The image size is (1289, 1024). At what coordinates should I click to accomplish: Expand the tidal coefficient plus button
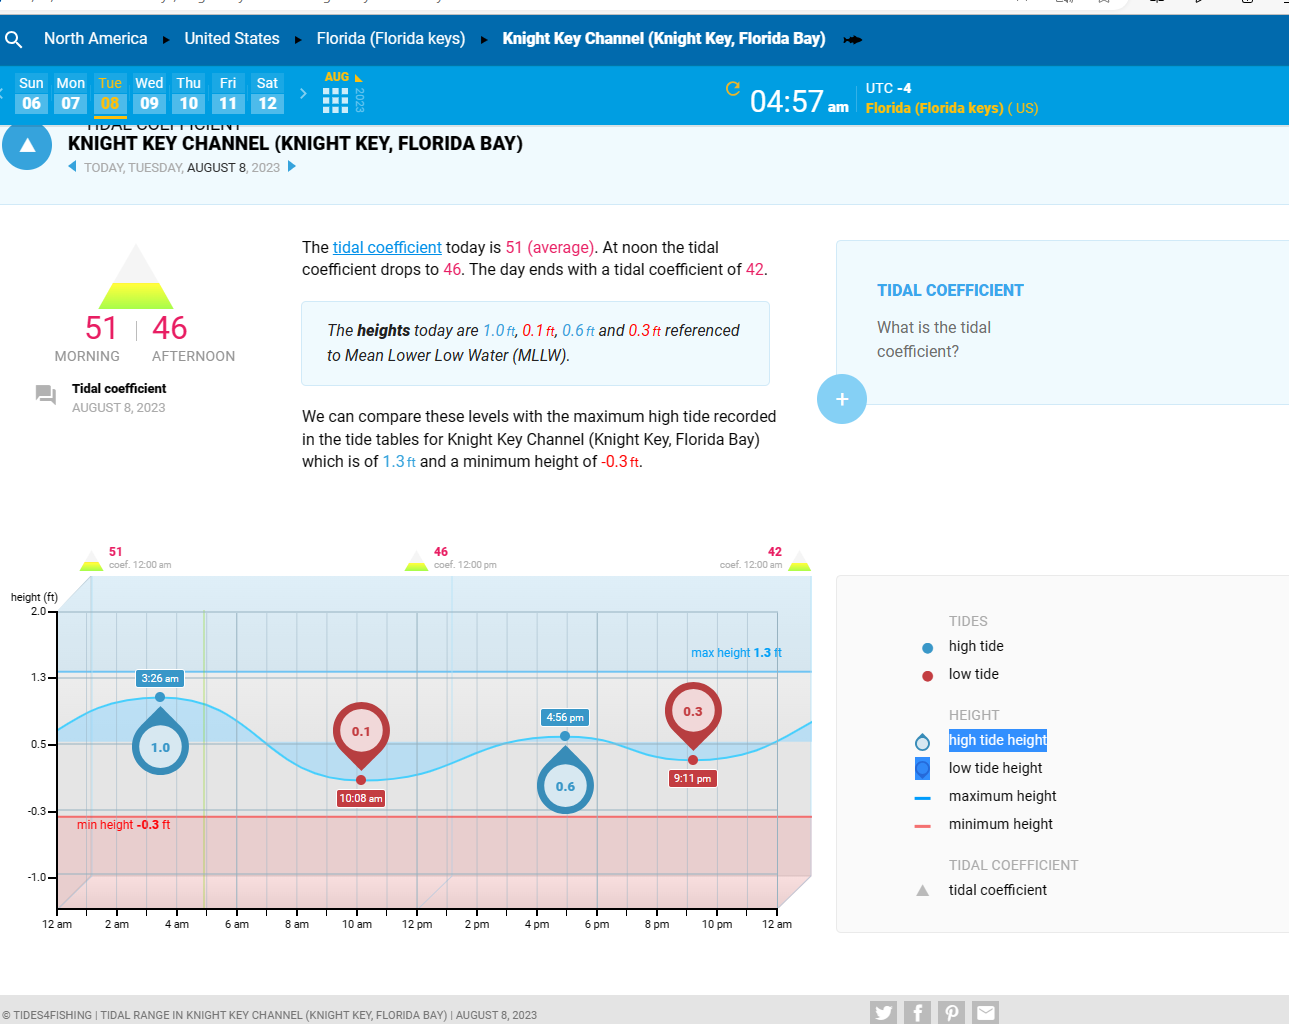pyautogui.click(x=841, y=399)
